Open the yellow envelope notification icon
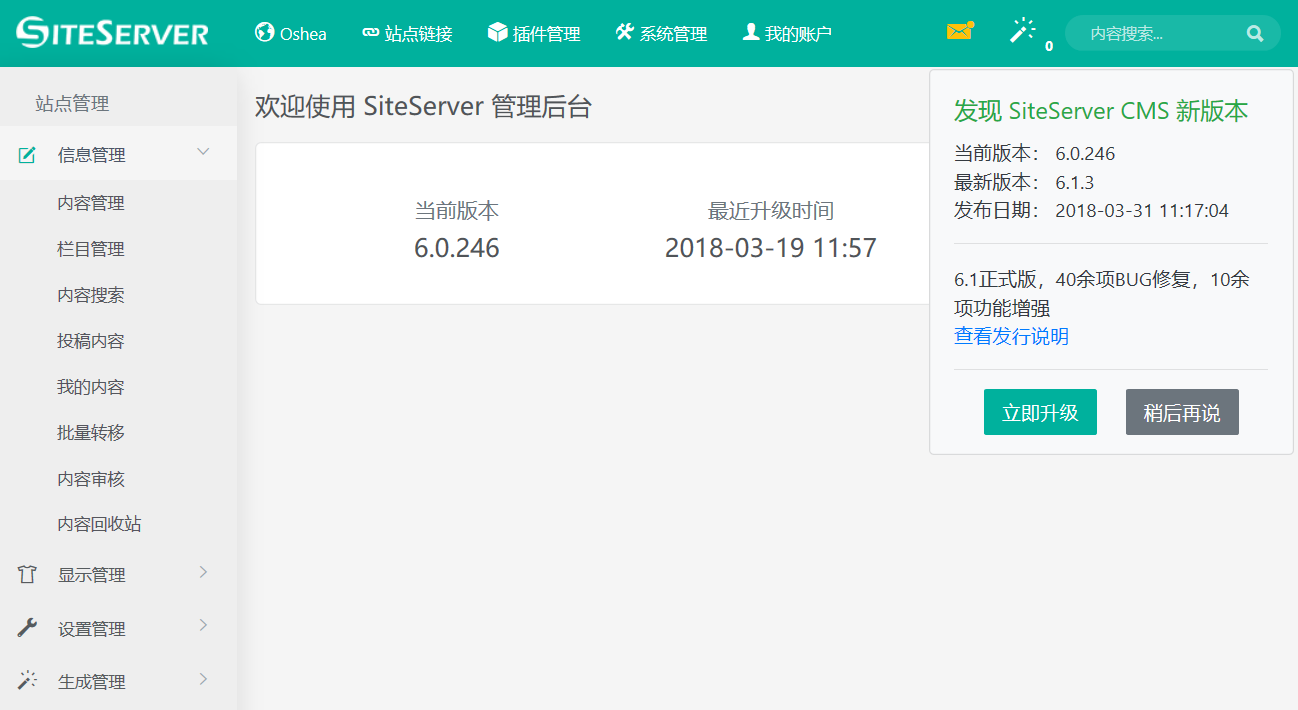Image resolution: width=1298 pixels, height=710 pixels. click(x=960, y=31)
